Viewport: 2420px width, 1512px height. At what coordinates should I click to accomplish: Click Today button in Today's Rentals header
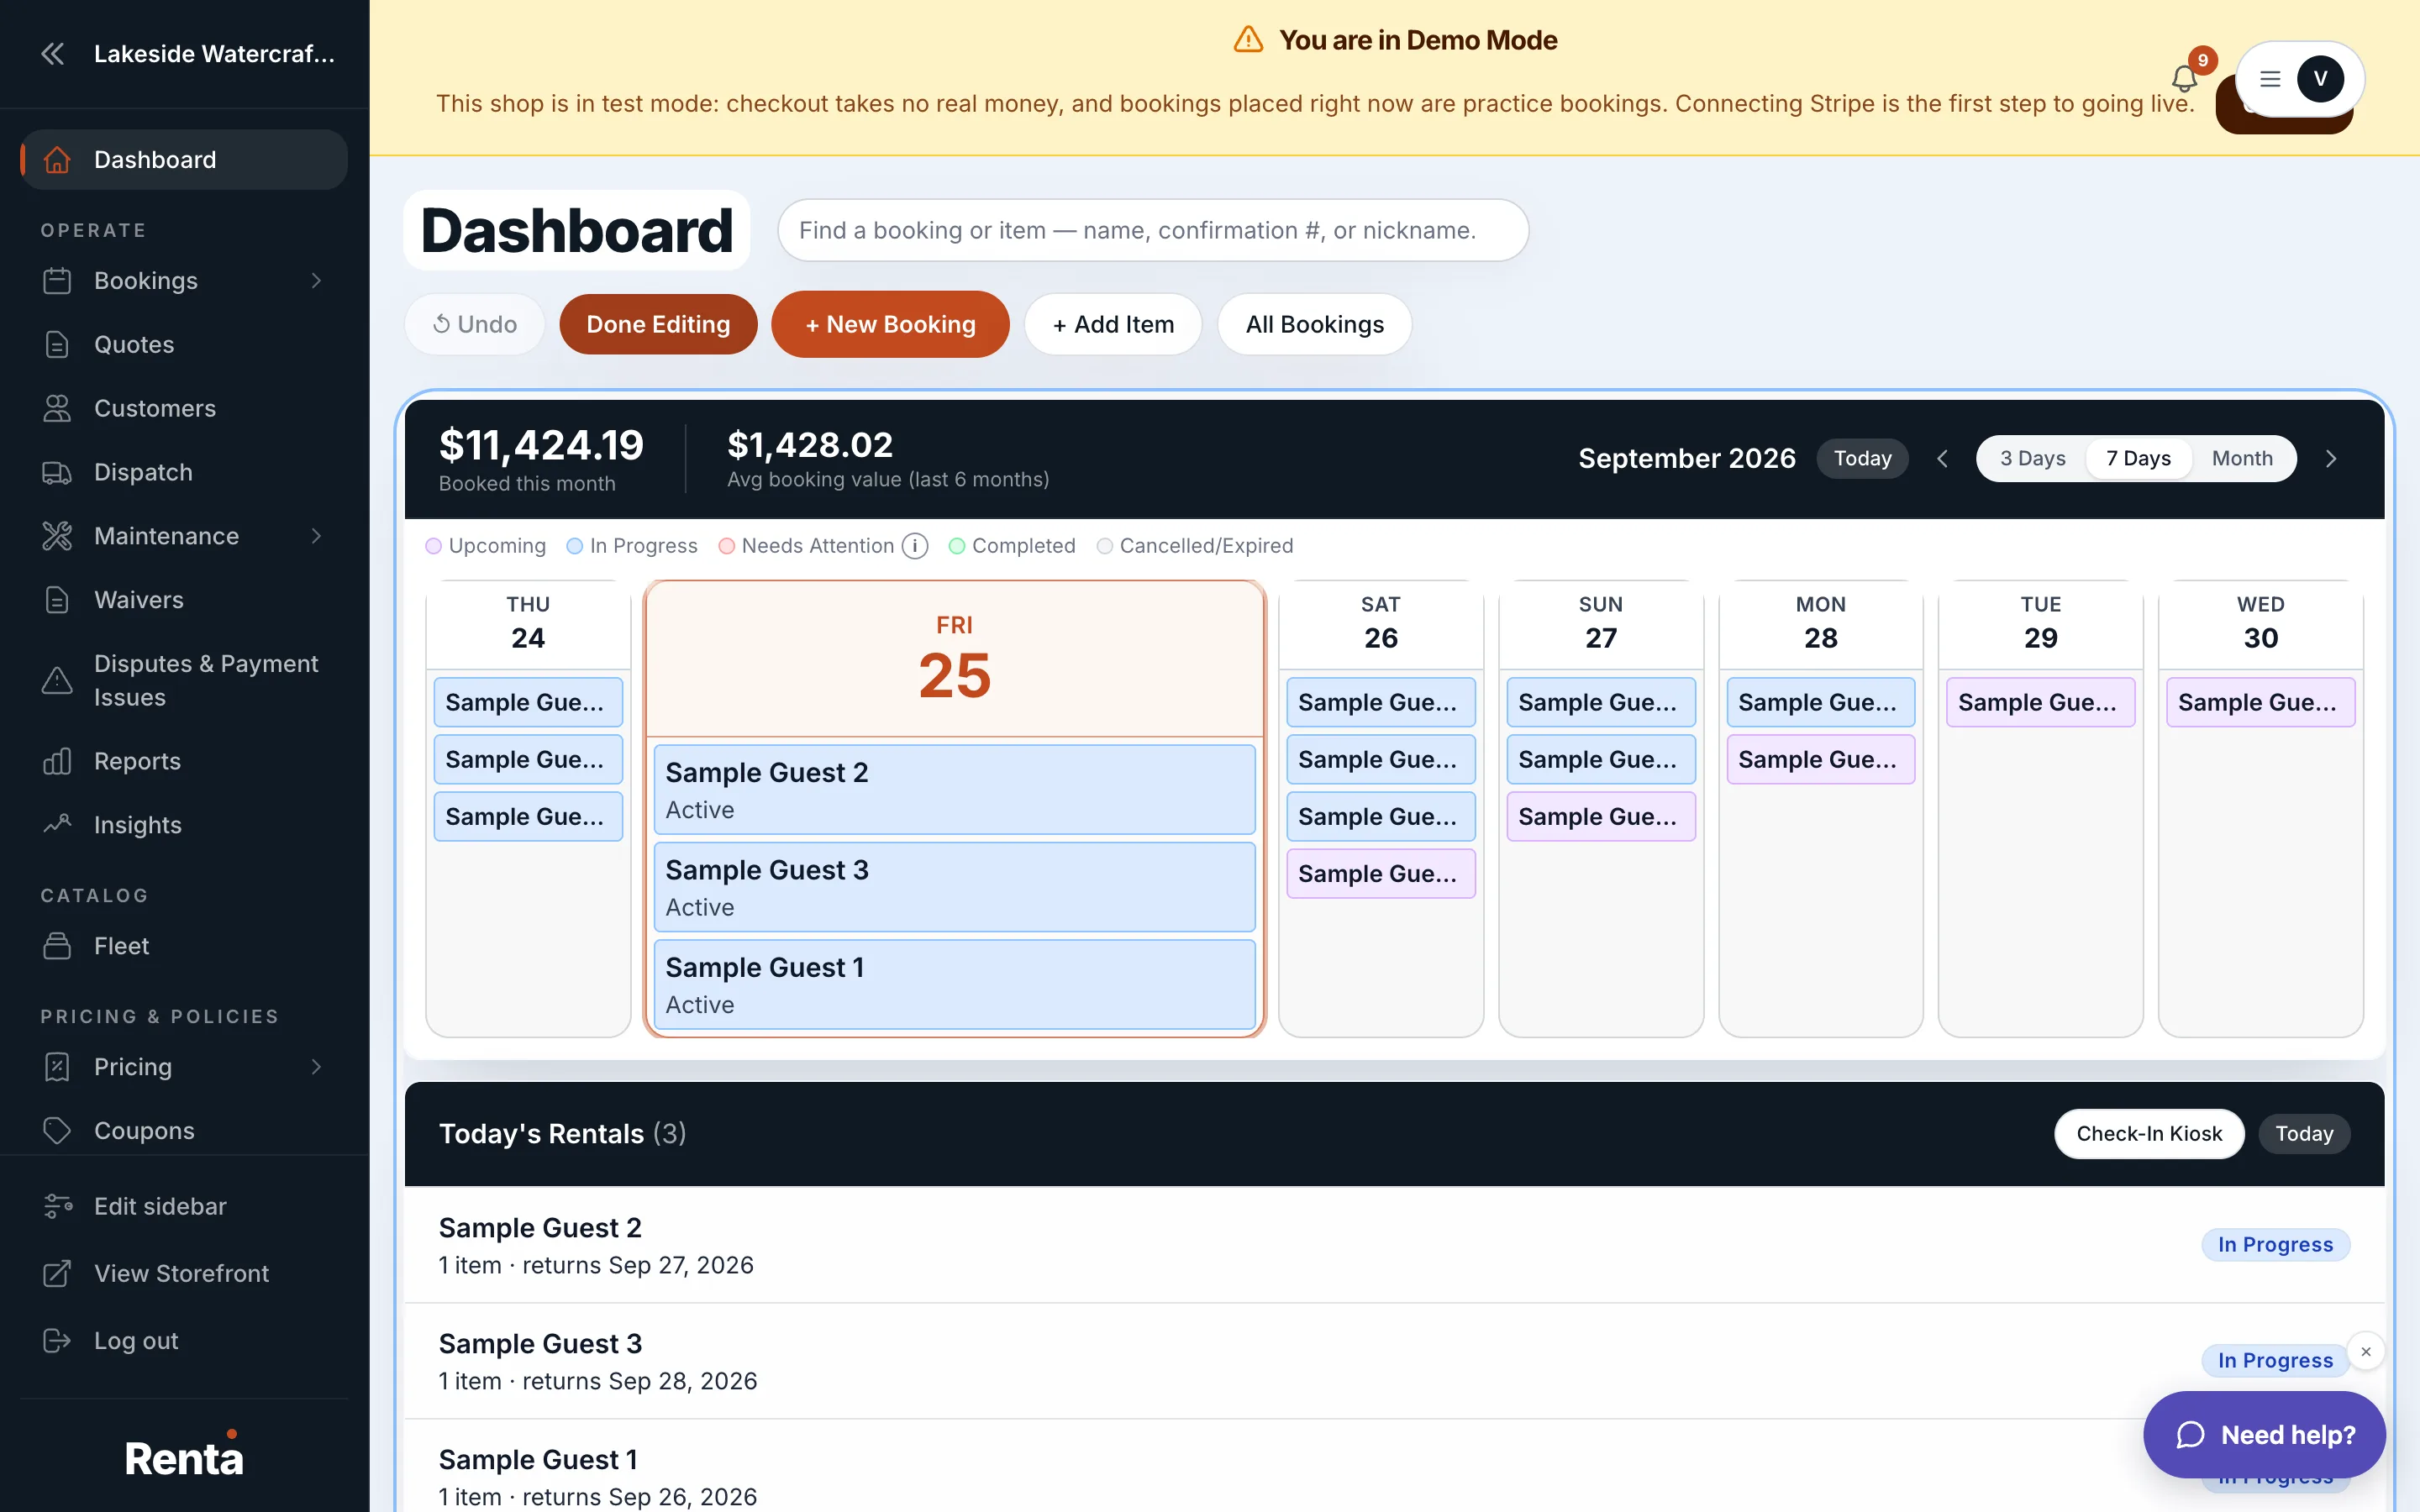(2304, 1134)
